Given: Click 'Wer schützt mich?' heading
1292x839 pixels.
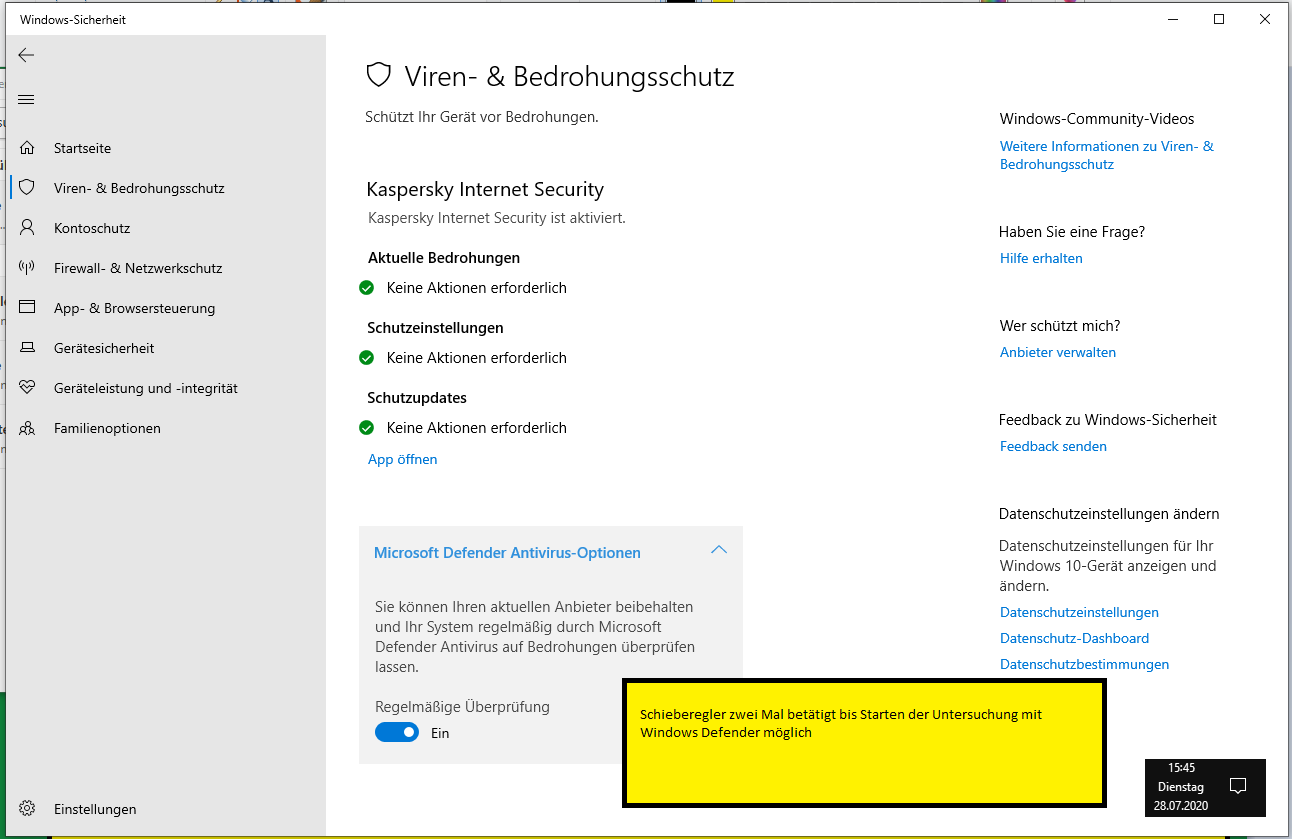Looking at the screenshot, I should (x=1060, y=326).
